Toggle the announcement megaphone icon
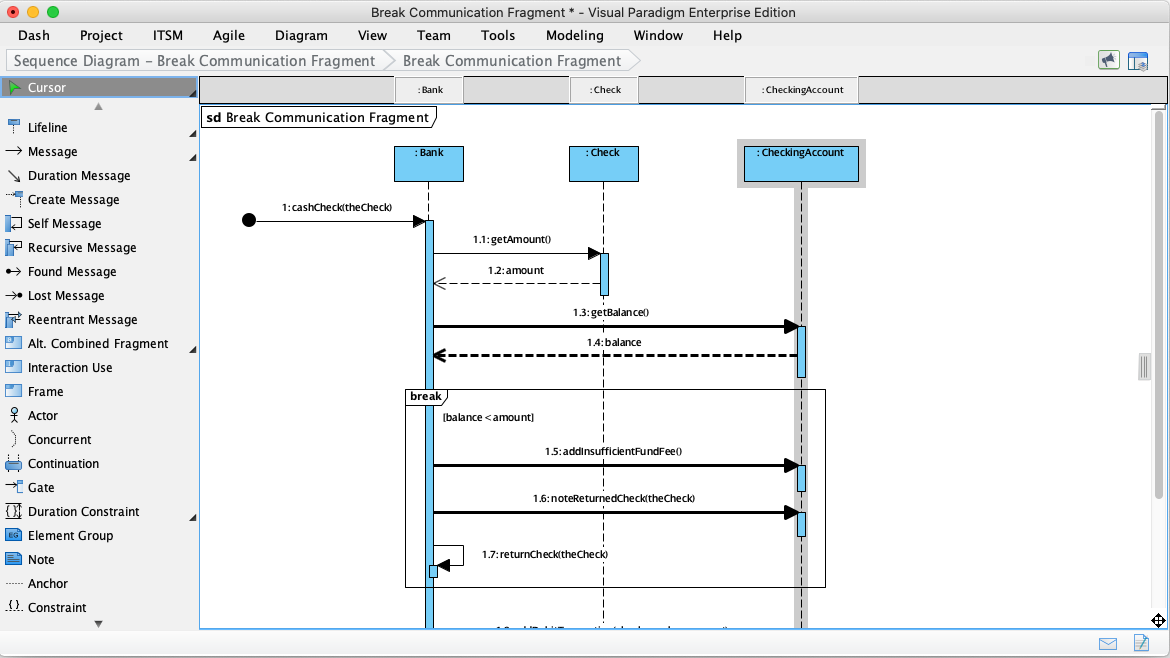 (x=1108, y=60)
